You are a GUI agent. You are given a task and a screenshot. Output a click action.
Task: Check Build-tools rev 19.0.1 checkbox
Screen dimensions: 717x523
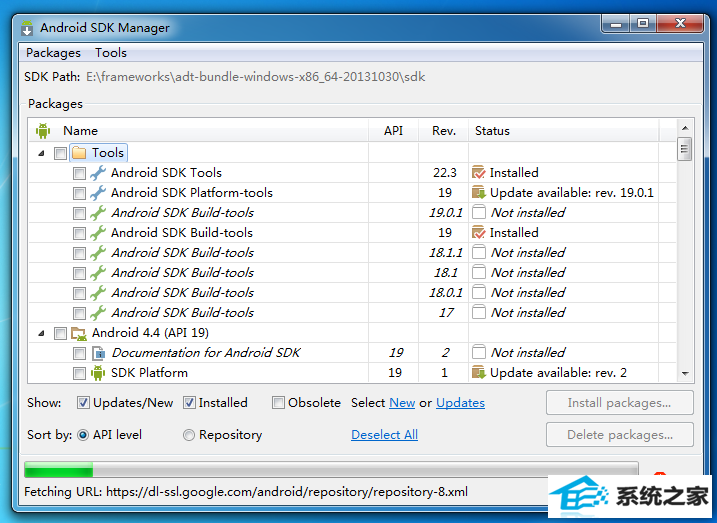pos(79,213)
